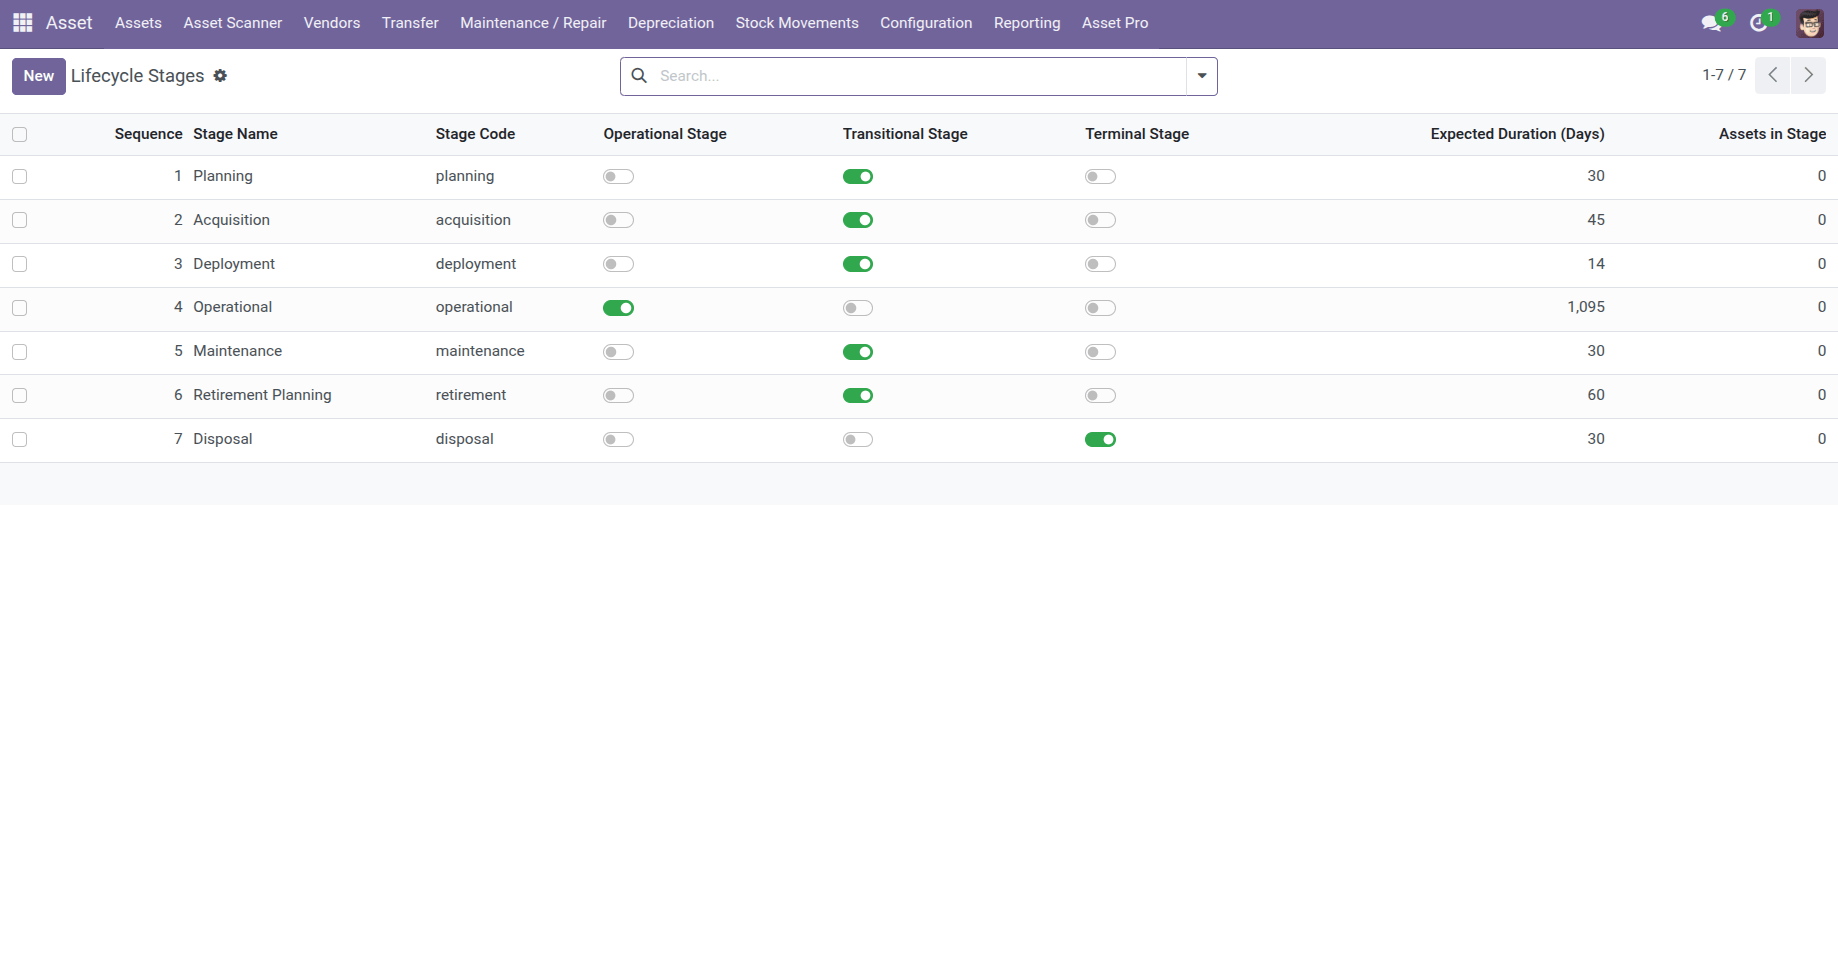Image resolution: width=1838 pixels, height=957 pixels.
Task: Toggle Transitional Stage for Acquisition
Action: [x=858, y=220]
